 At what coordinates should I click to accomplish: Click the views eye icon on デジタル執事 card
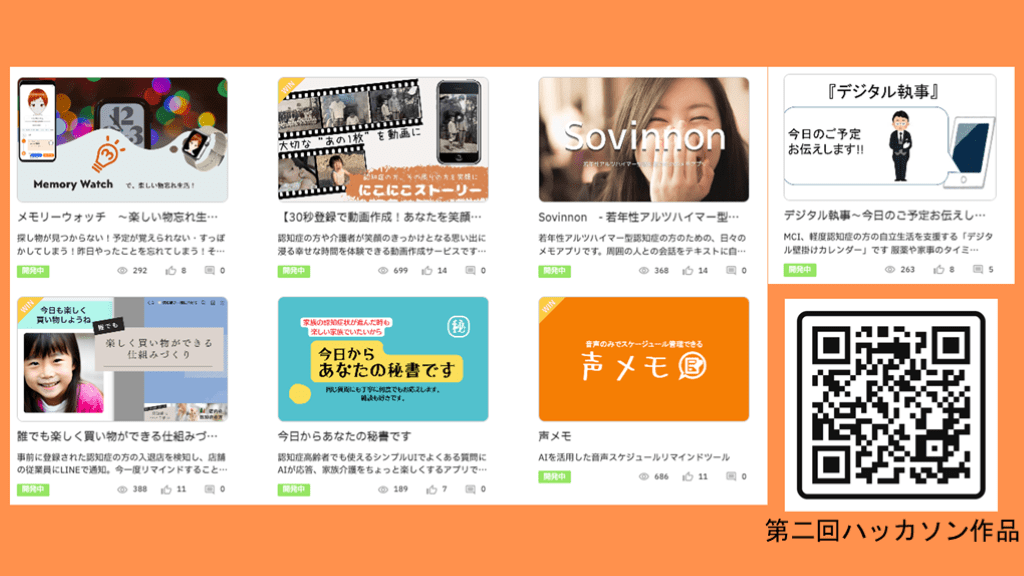(889, 269)
